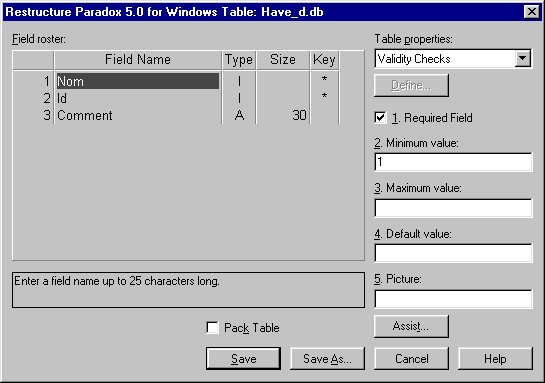The height and width of the screenshot is (383, 545).
Task: Close the Restructure dialog window
Action: pyautogui.click(x=531, y=12)
